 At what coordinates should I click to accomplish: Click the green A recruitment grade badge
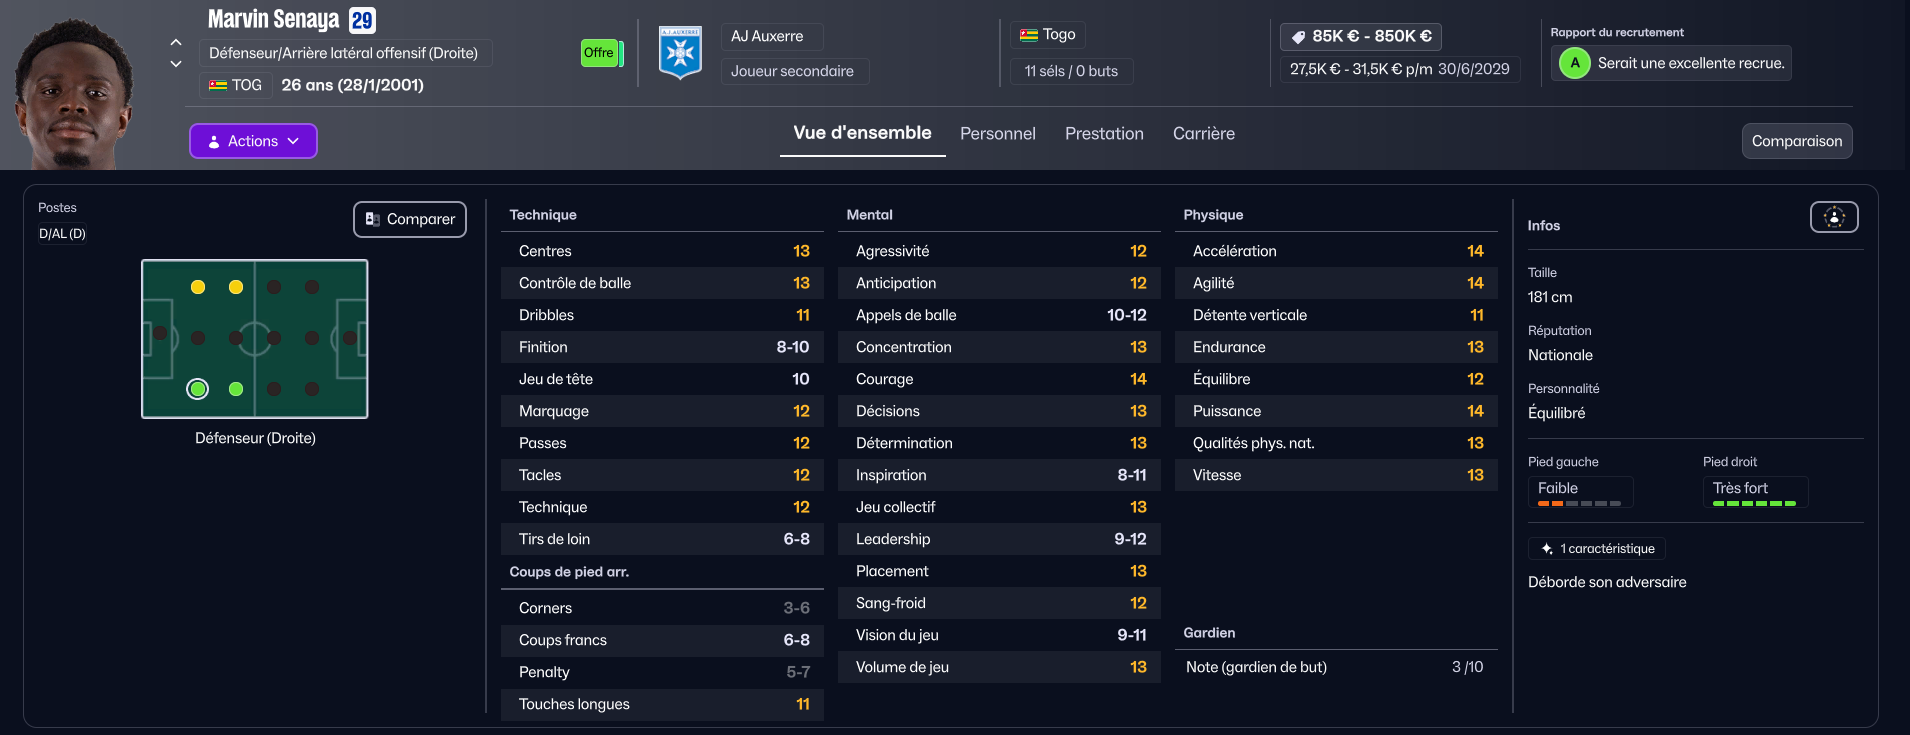tap(1574, 63)
